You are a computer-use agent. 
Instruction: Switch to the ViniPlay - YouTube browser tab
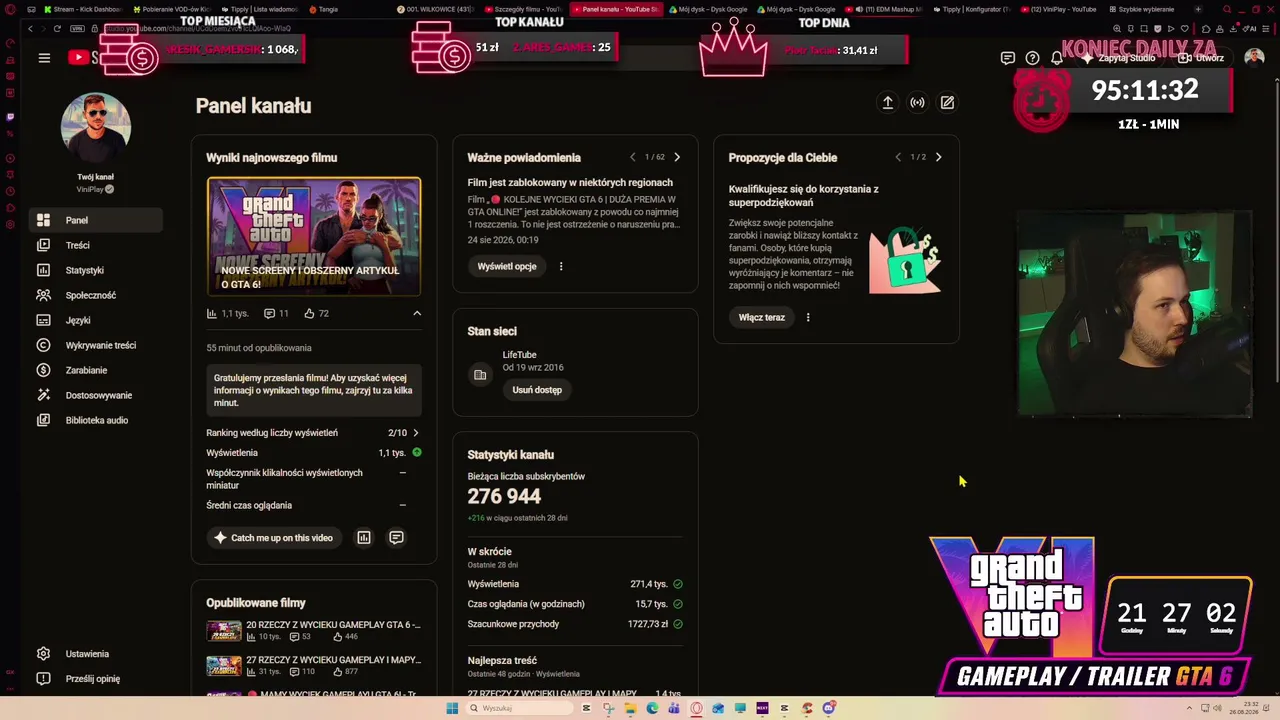(x=1060, y=9)
